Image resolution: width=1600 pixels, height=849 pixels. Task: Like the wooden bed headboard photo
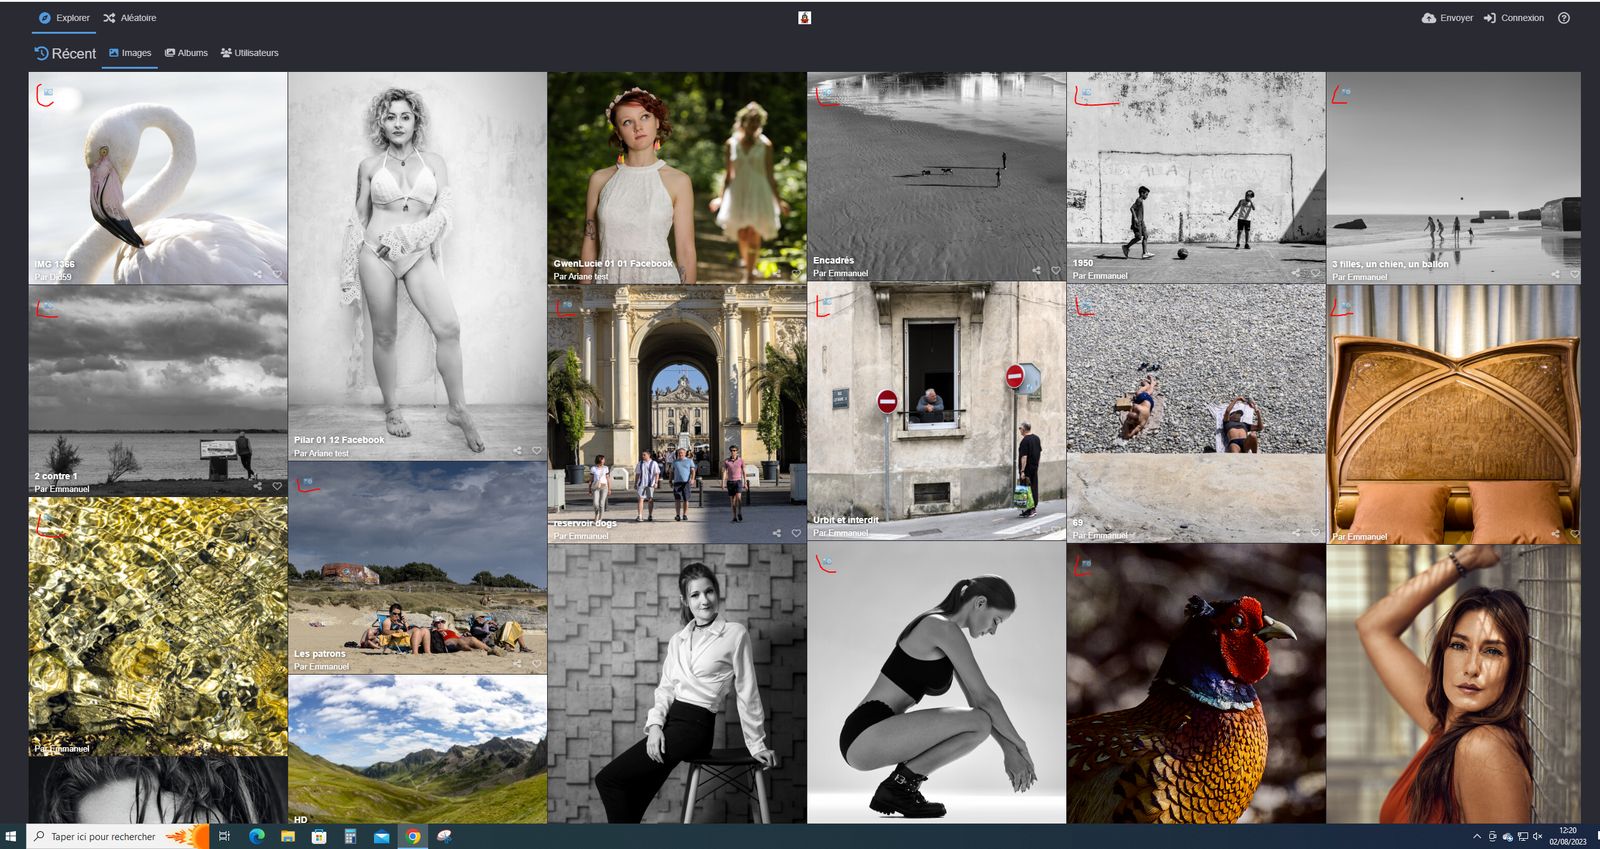tap(1574, 534)
